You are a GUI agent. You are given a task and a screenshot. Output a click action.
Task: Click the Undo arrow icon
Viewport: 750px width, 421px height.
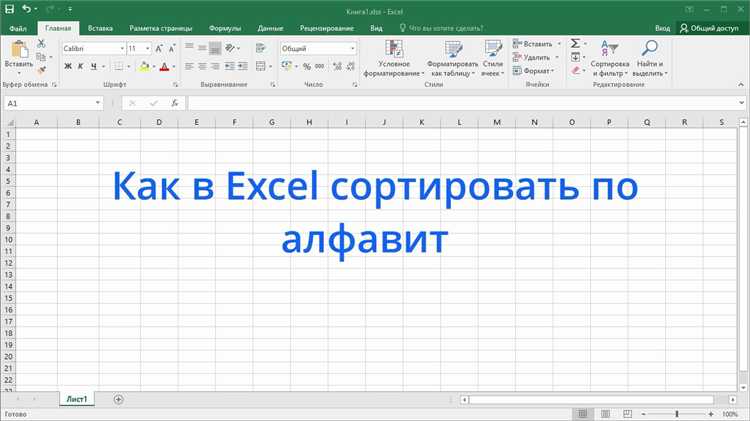[26, 9]
